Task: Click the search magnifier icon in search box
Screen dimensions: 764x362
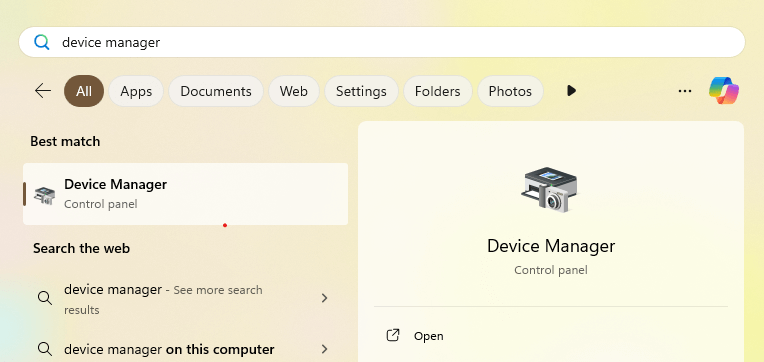Action: pyautogui.click(x=42, y=42)
